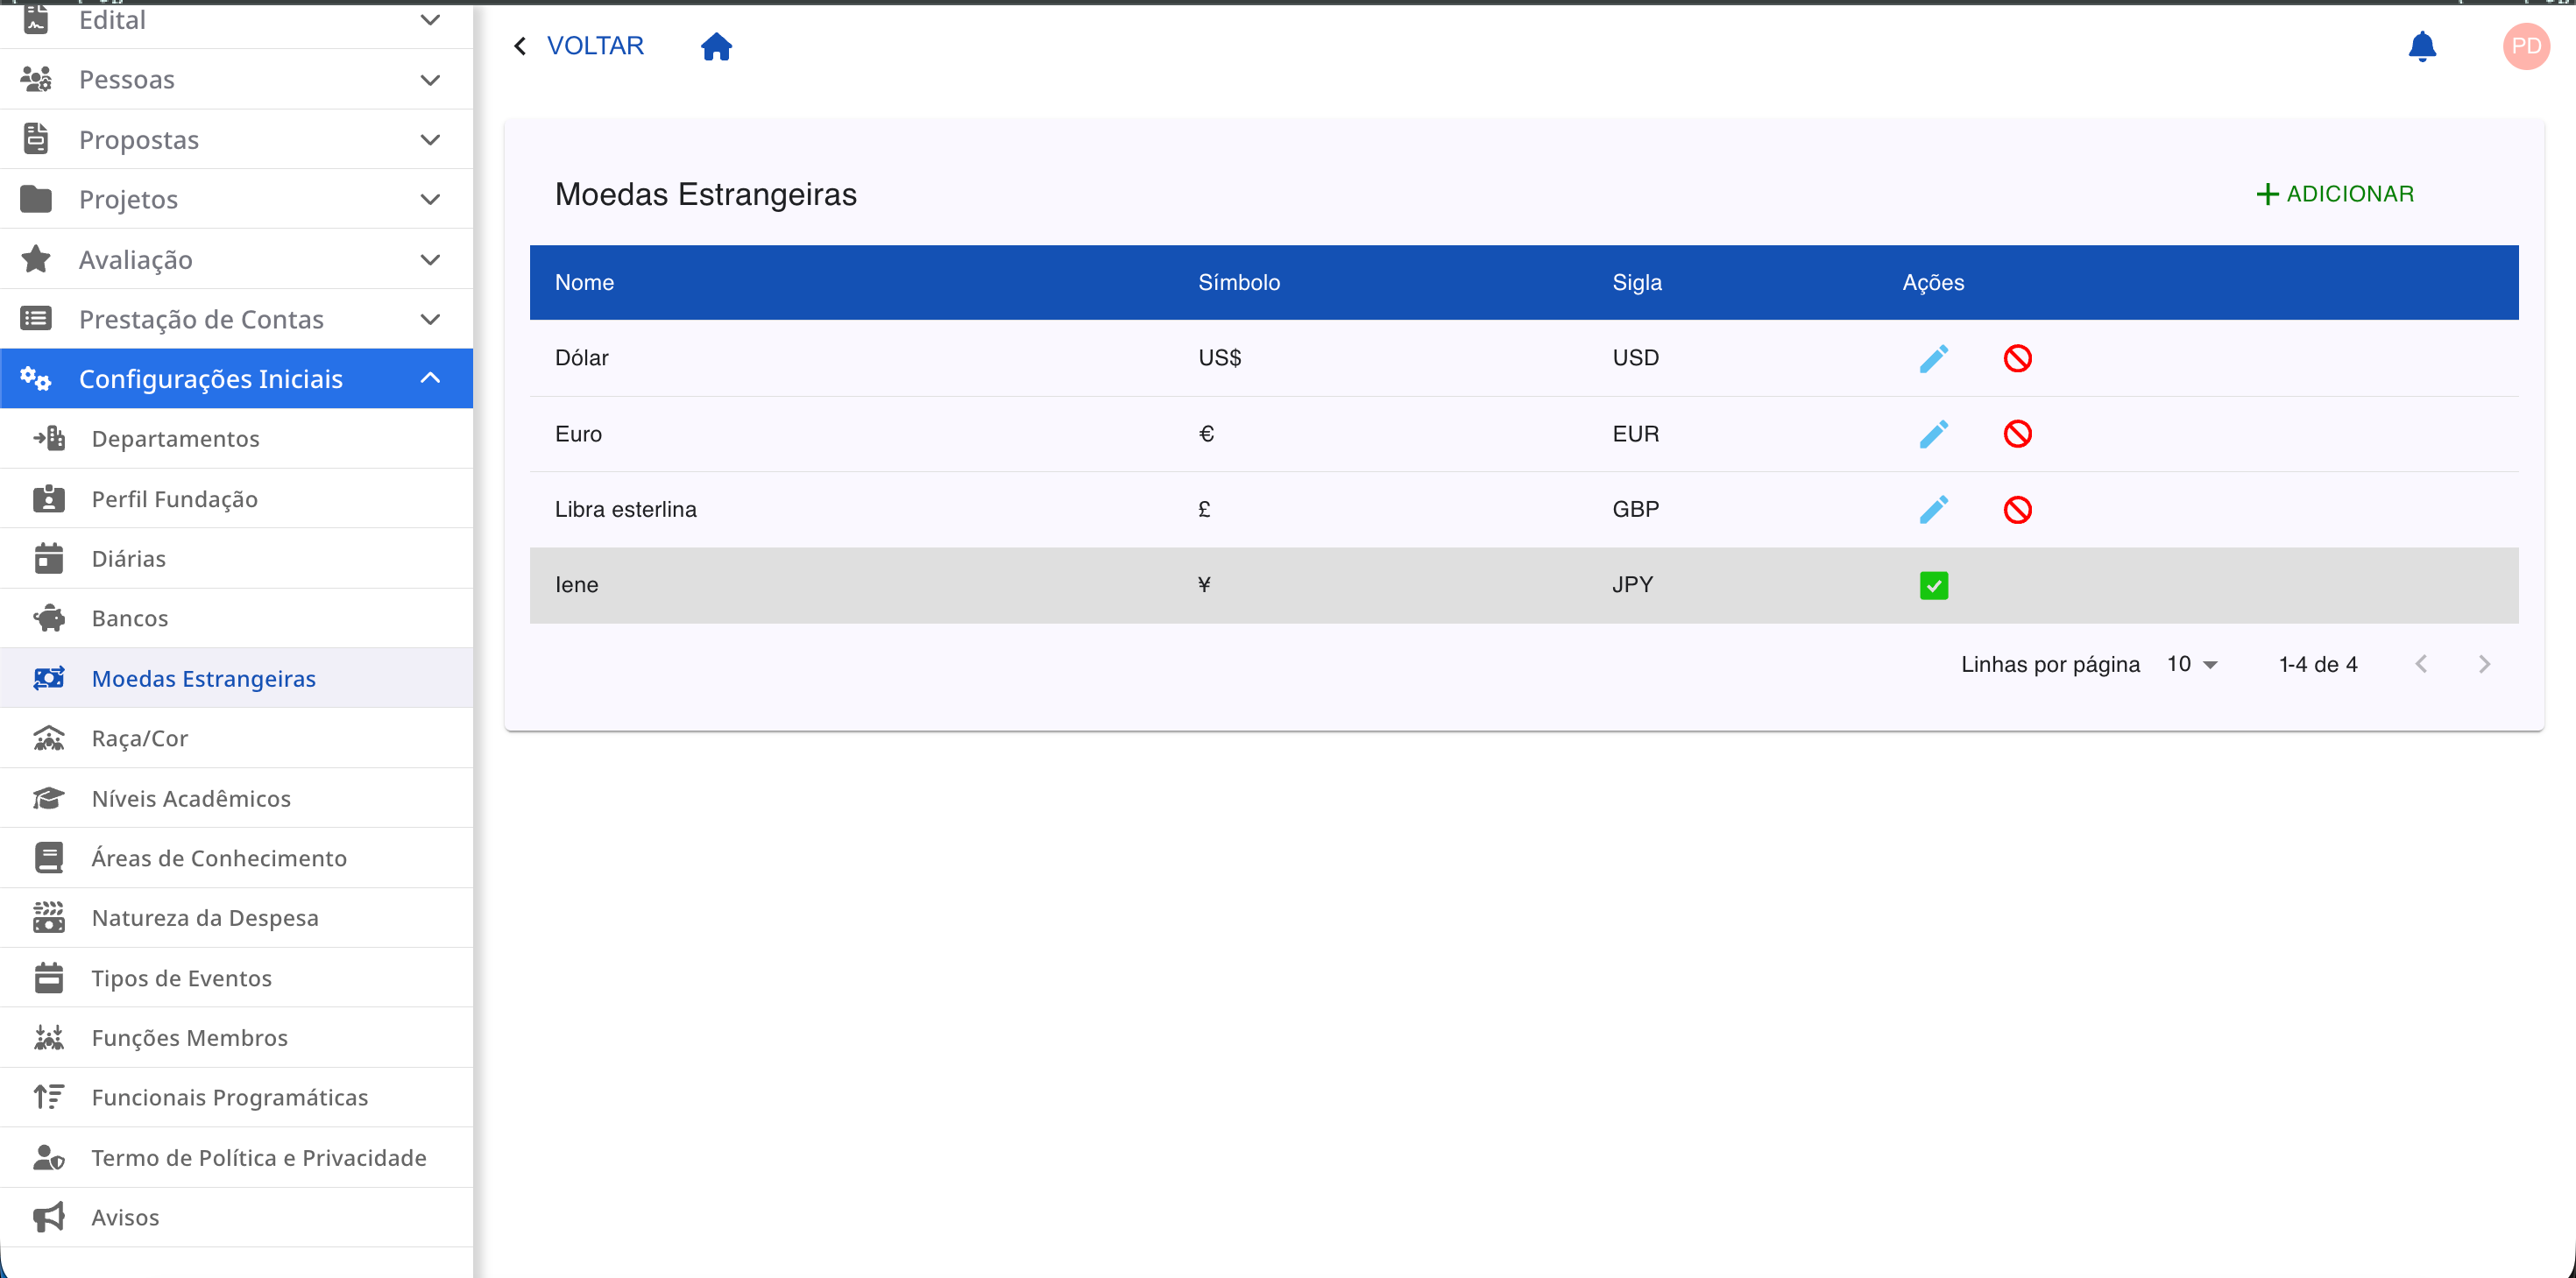Open Raça/Cor settings
Screen dimensions: 2576x1278
coord(236,739)
